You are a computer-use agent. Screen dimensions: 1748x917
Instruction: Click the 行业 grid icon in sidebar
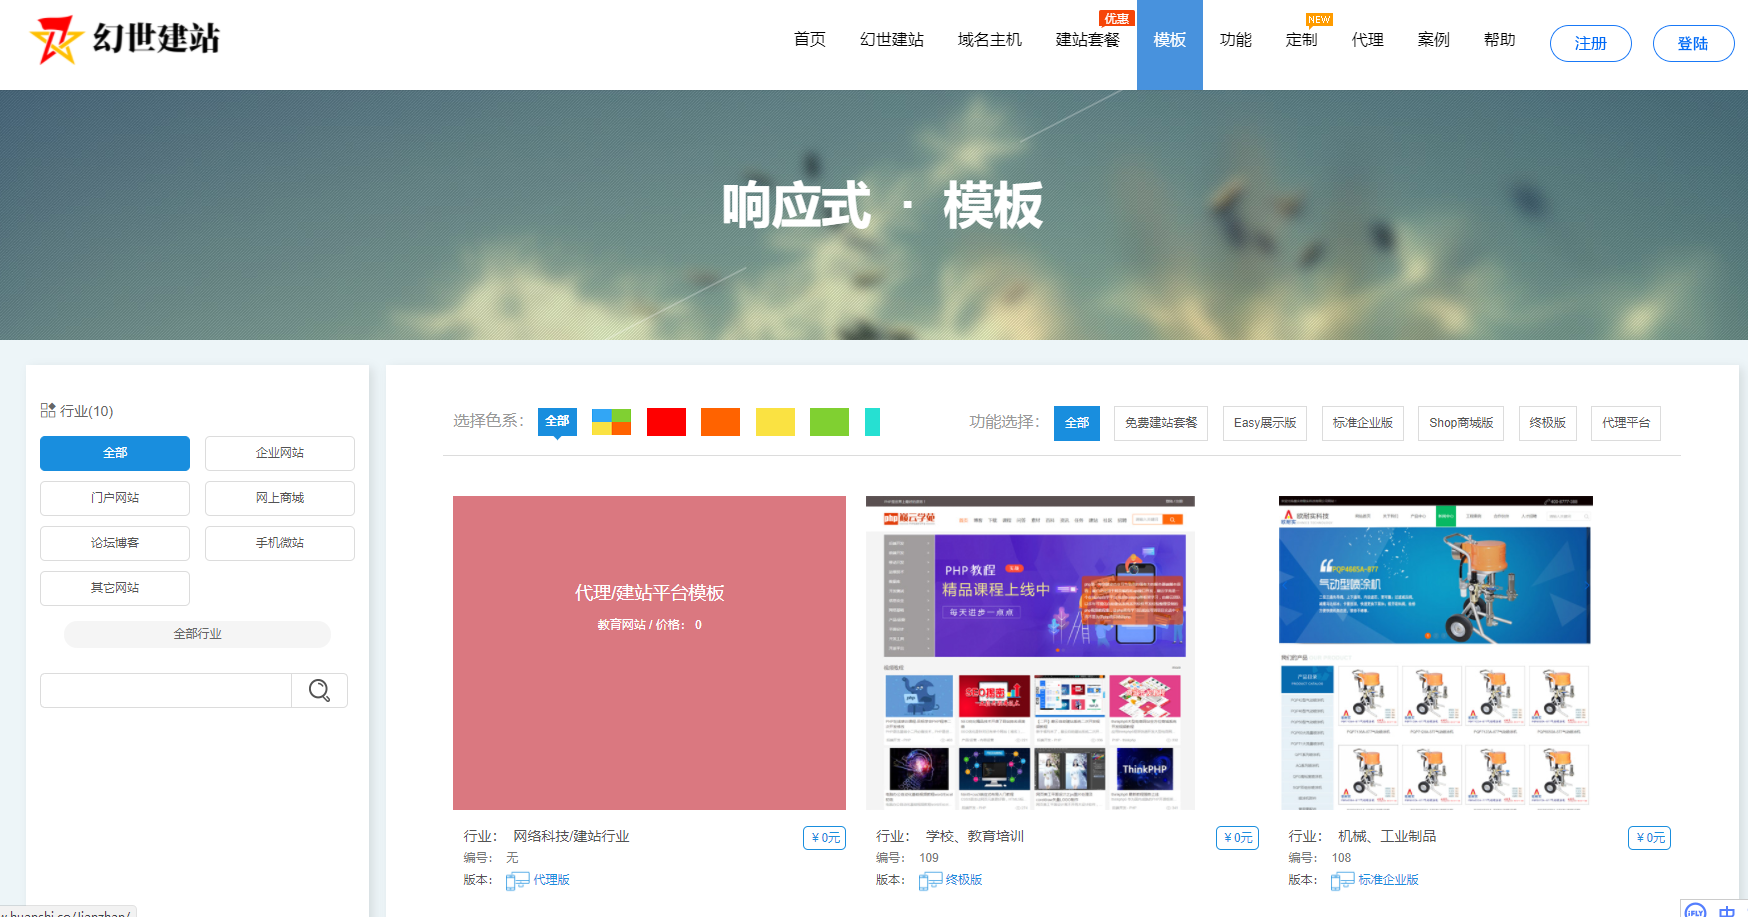[48, 410]
